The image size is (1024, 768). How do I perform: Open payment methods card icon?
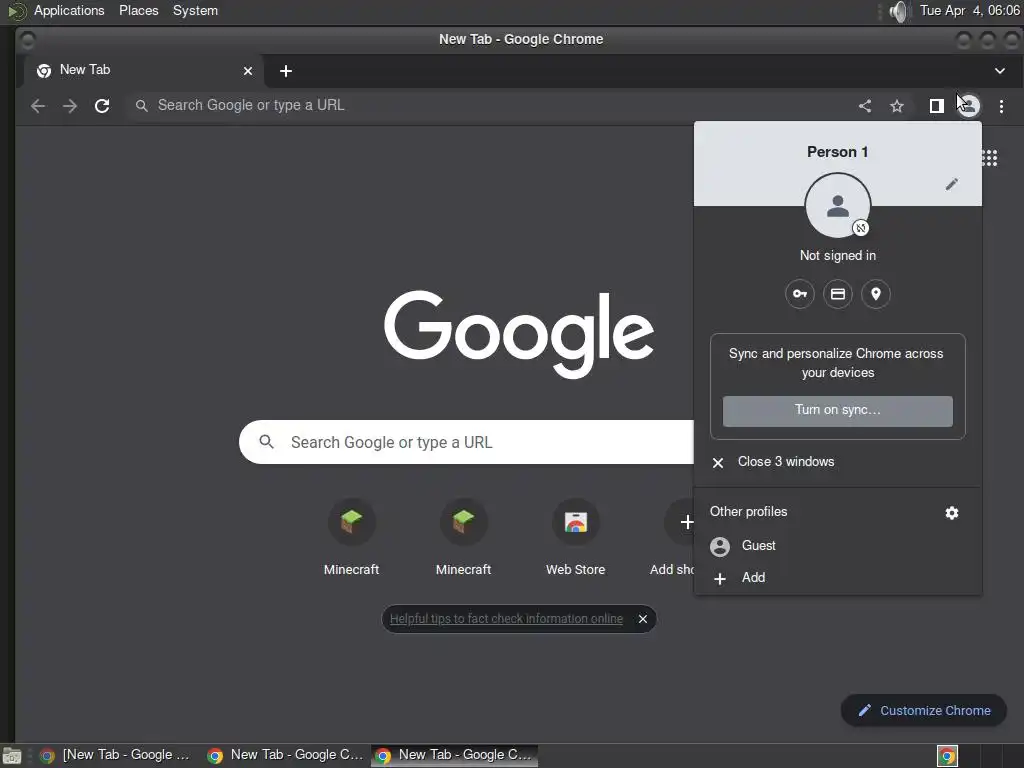838,294
